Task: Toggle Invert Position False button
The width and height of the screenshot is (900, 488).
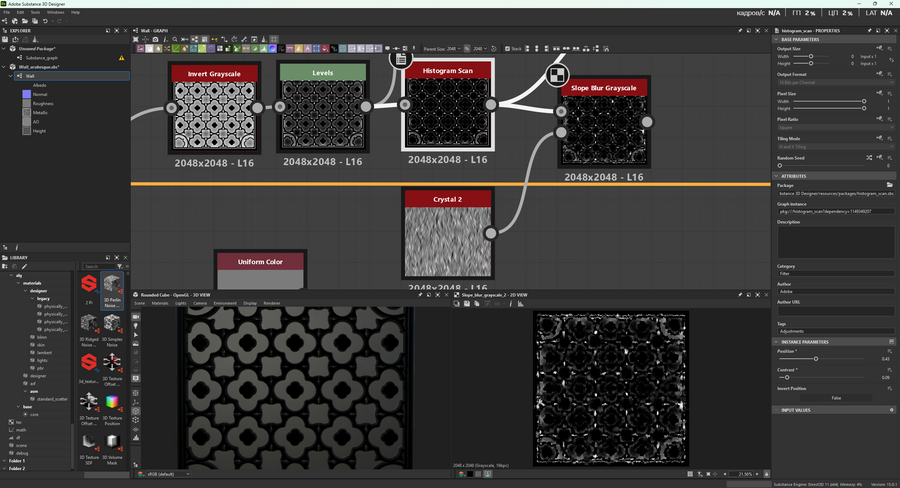Action: [835, 398]
